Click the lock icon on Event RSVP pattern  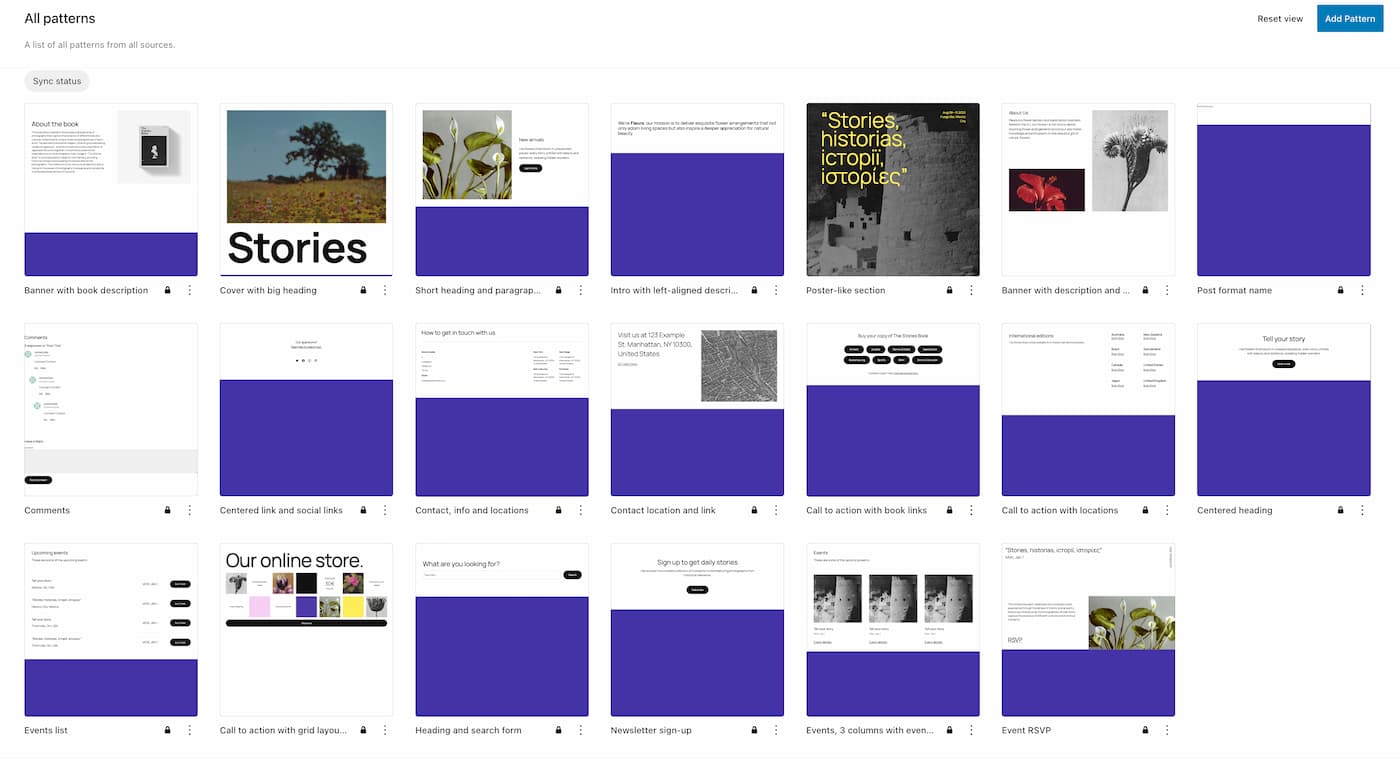(x=1145, y=730)
